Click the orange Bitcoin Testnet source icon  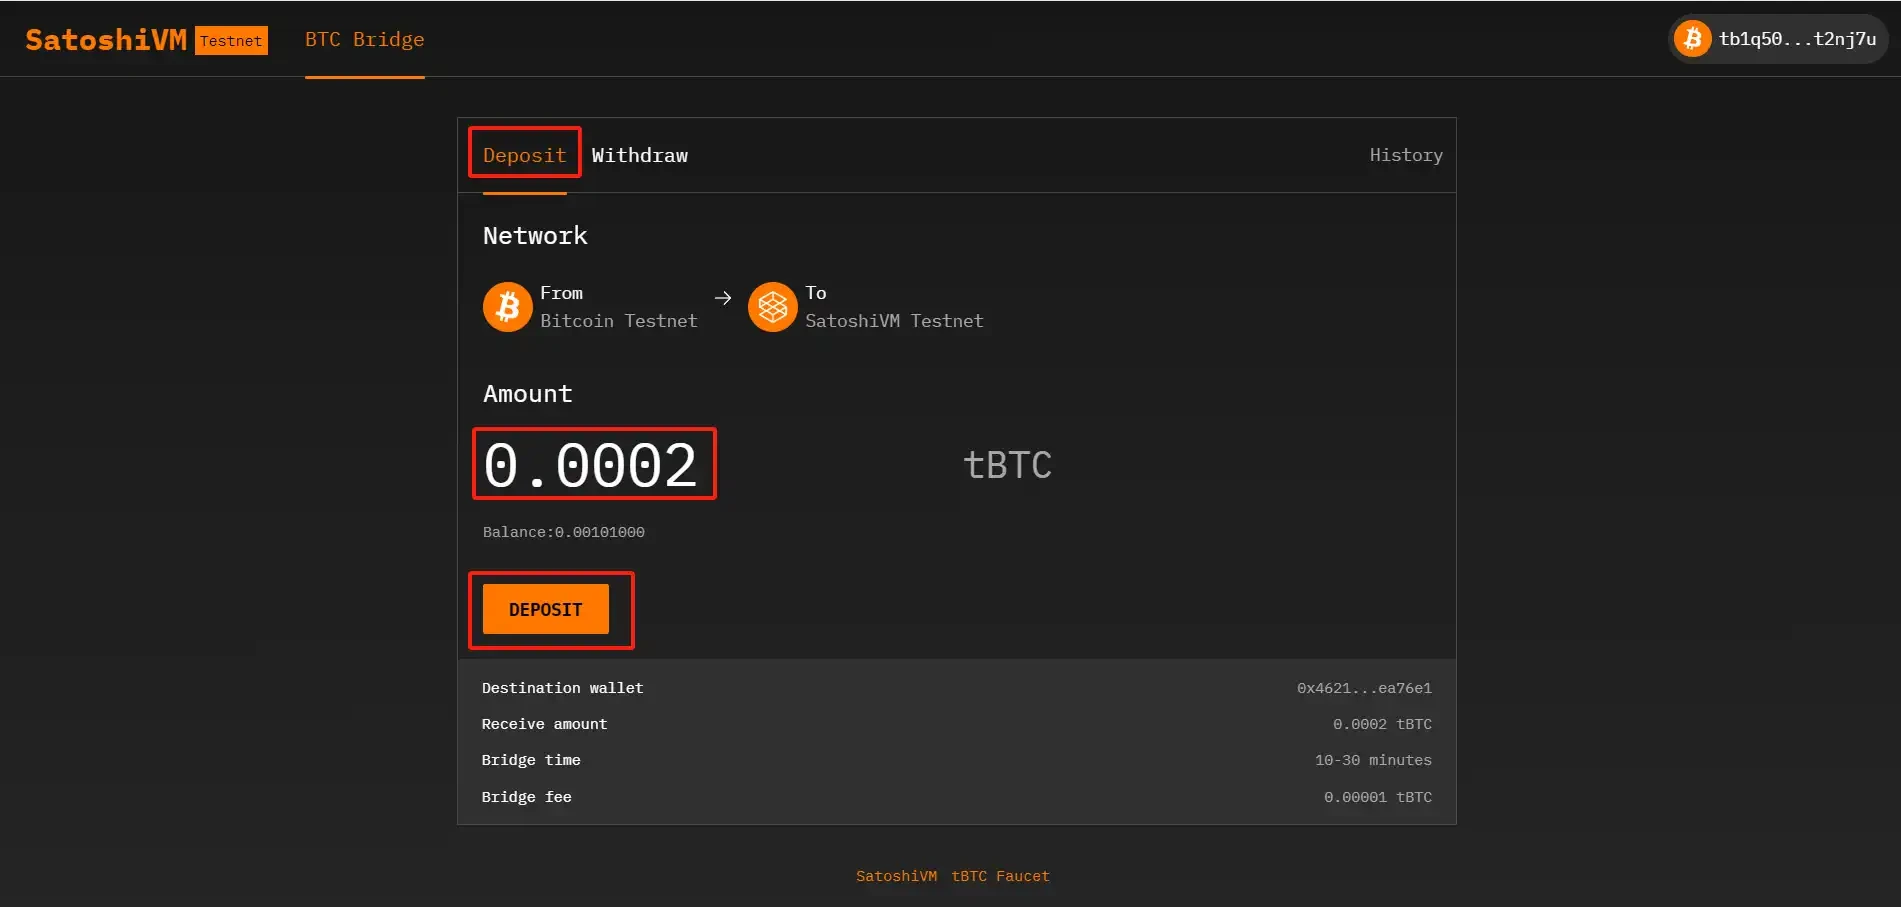click(x=507, y=306)
